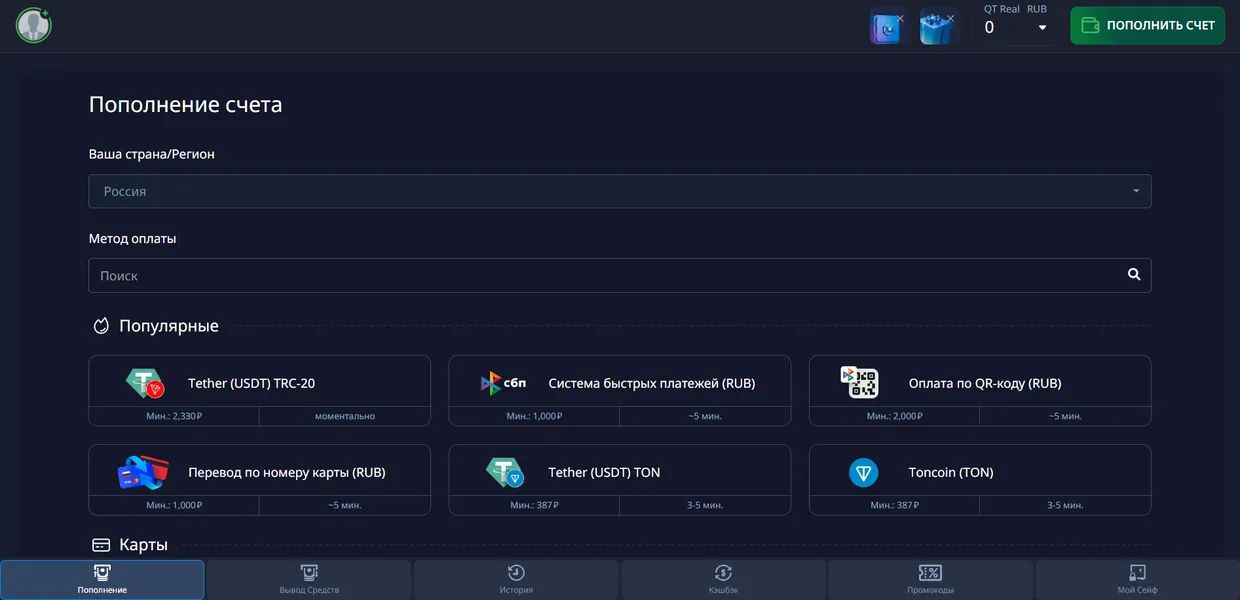1240x600 pixels.
Task: Select the Tether (USDT) TRC-20 payment method
Action: click(x=259, y=382)
